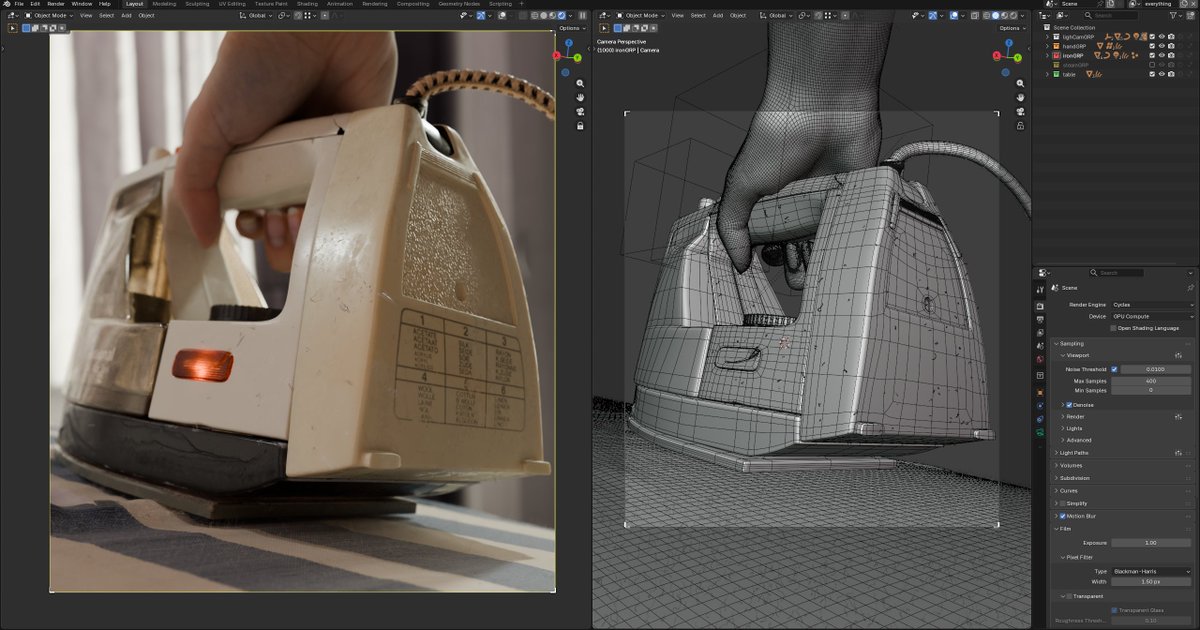Click the zoom magnifier gizmo in right viewport
This screenshot has width=1200, height=630.
pos(1020,83)
